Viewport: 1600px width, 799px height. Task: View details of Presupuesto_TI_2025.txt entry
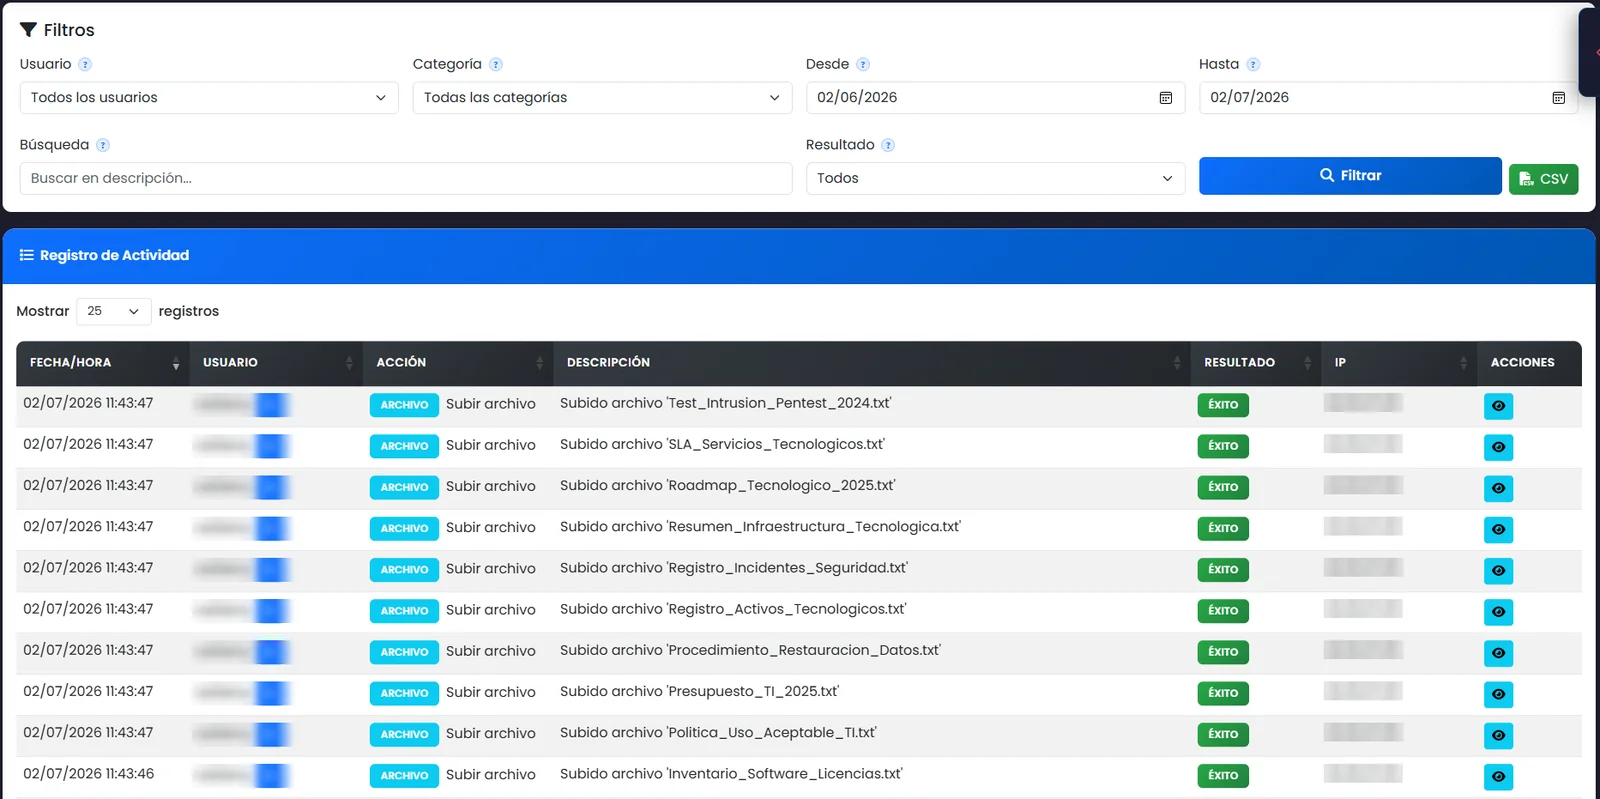[x=1498, y=694]
